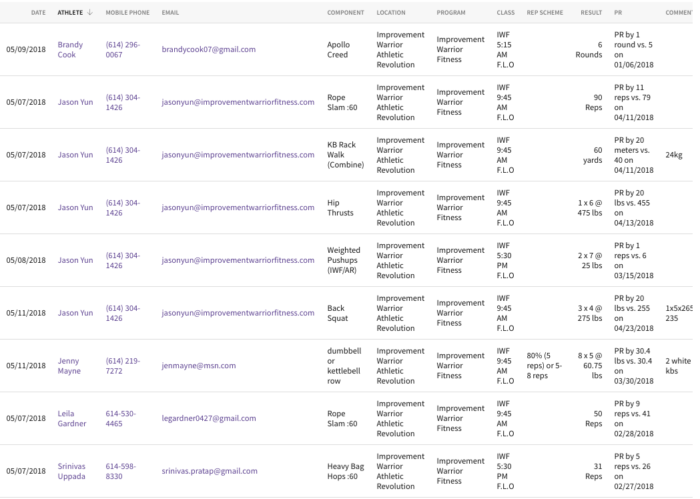Click the Email column header
This screenshot has width=700, height=499.
[170, 12]
